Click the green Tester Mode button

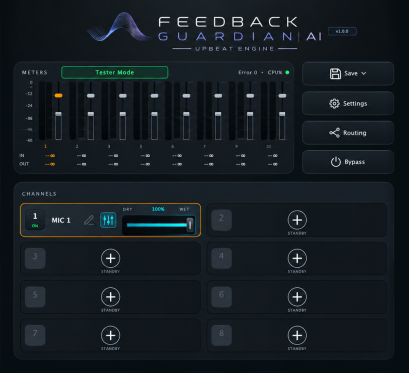pyautogui.click(x=115, y=72)
